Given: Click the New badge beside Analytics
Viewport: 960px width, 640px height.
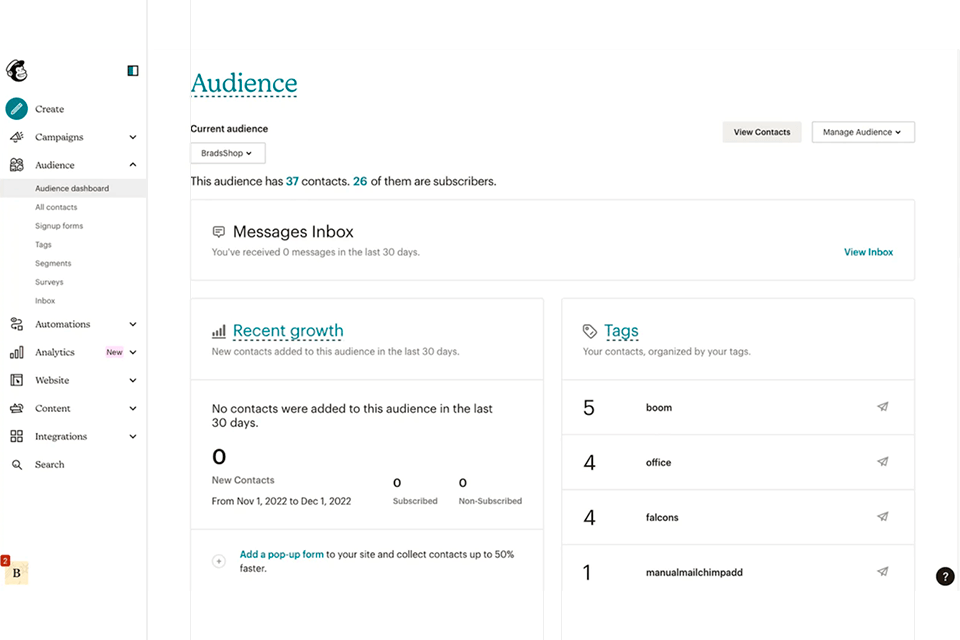Looking at the screenshot, I should tap(114, 352).
